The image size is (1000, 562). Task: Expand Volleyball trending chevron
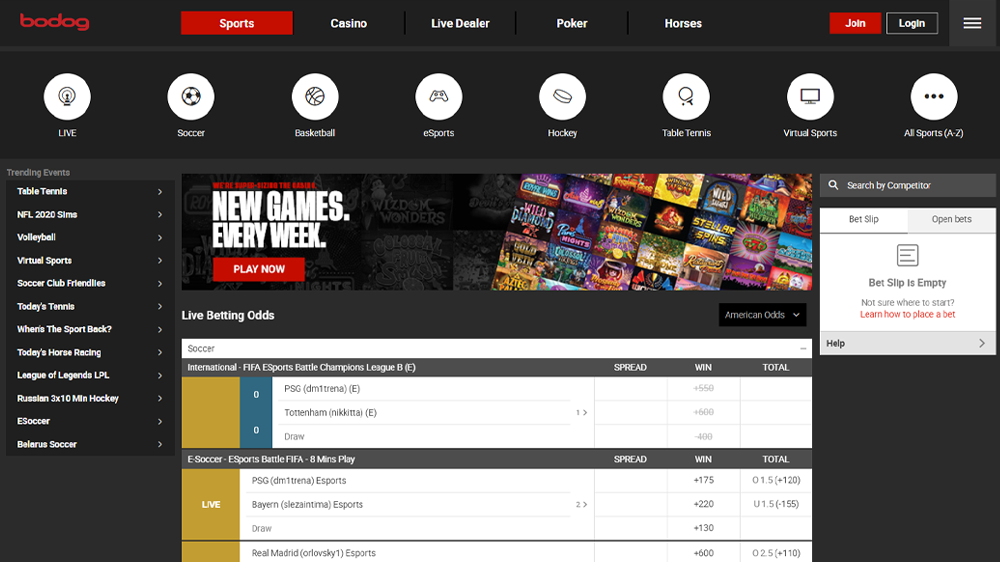click(x=159, y=237)
